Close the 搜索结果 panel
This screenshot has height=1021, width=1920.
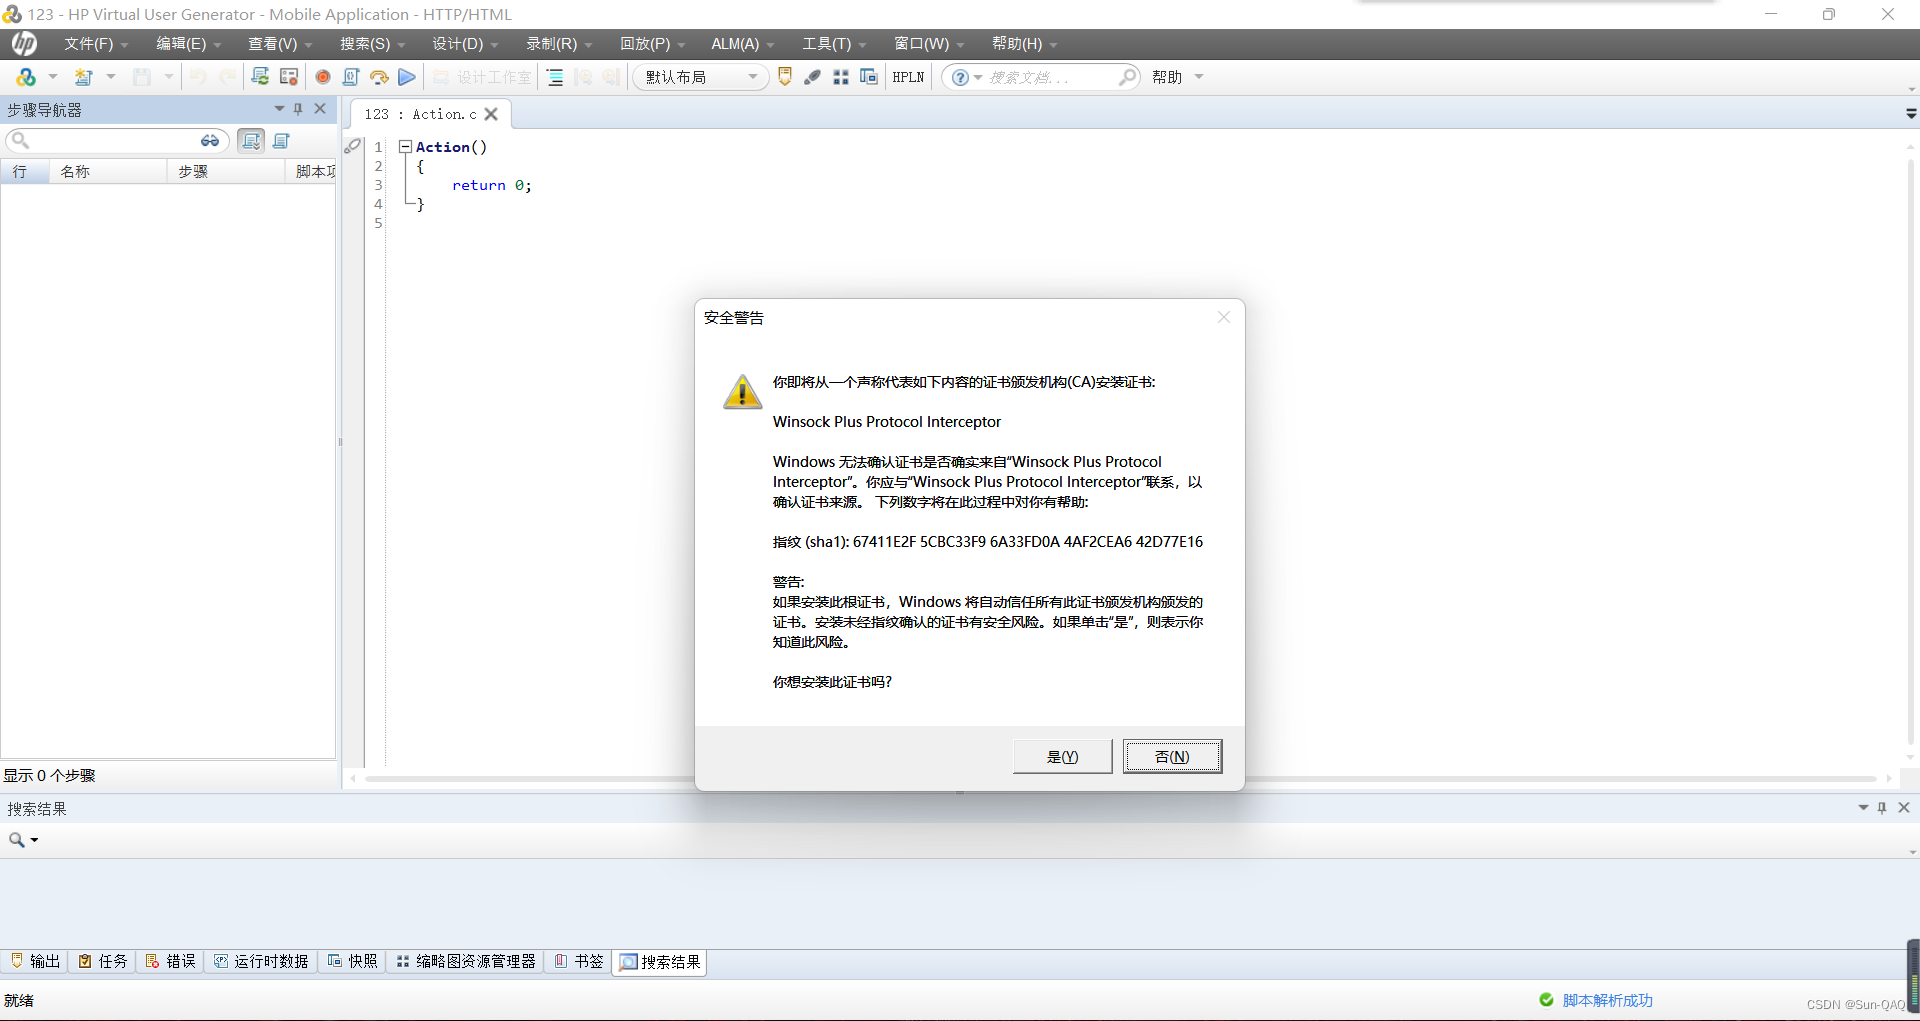pyautogui.click(x=1904, y=808)
